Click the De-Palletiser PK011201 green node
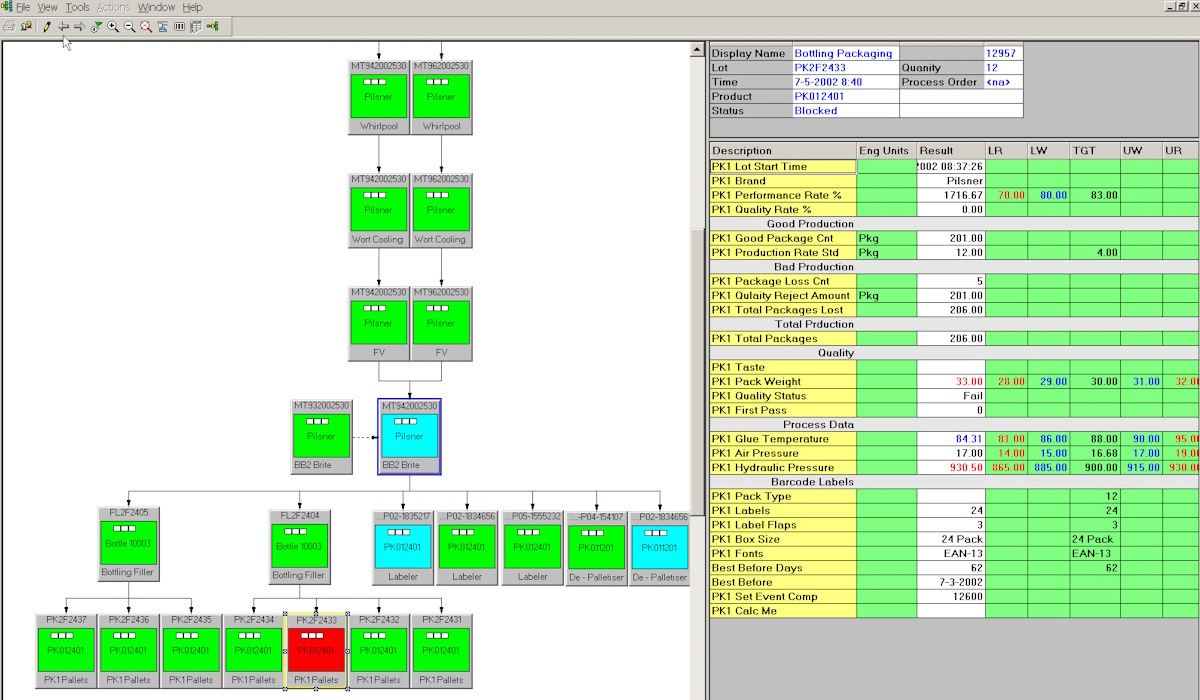 [596, 546]
